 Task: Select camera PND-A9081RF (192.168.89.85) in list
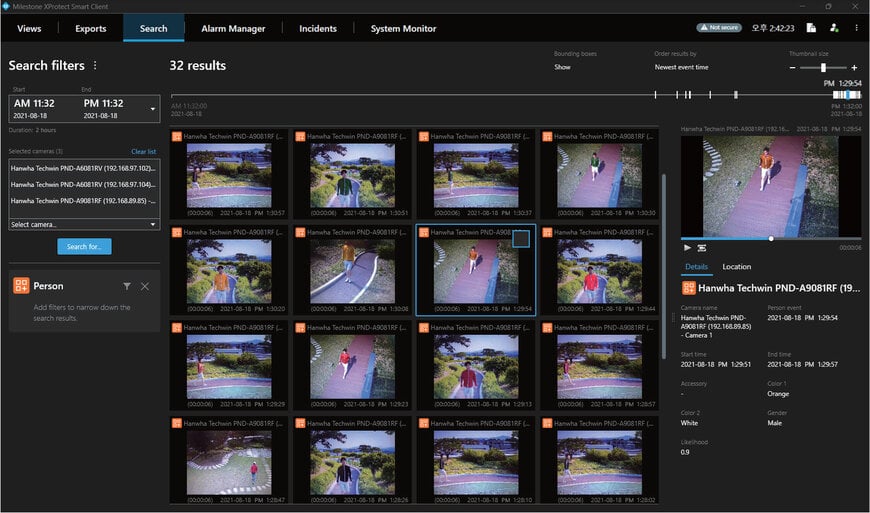tap(83, 201)
